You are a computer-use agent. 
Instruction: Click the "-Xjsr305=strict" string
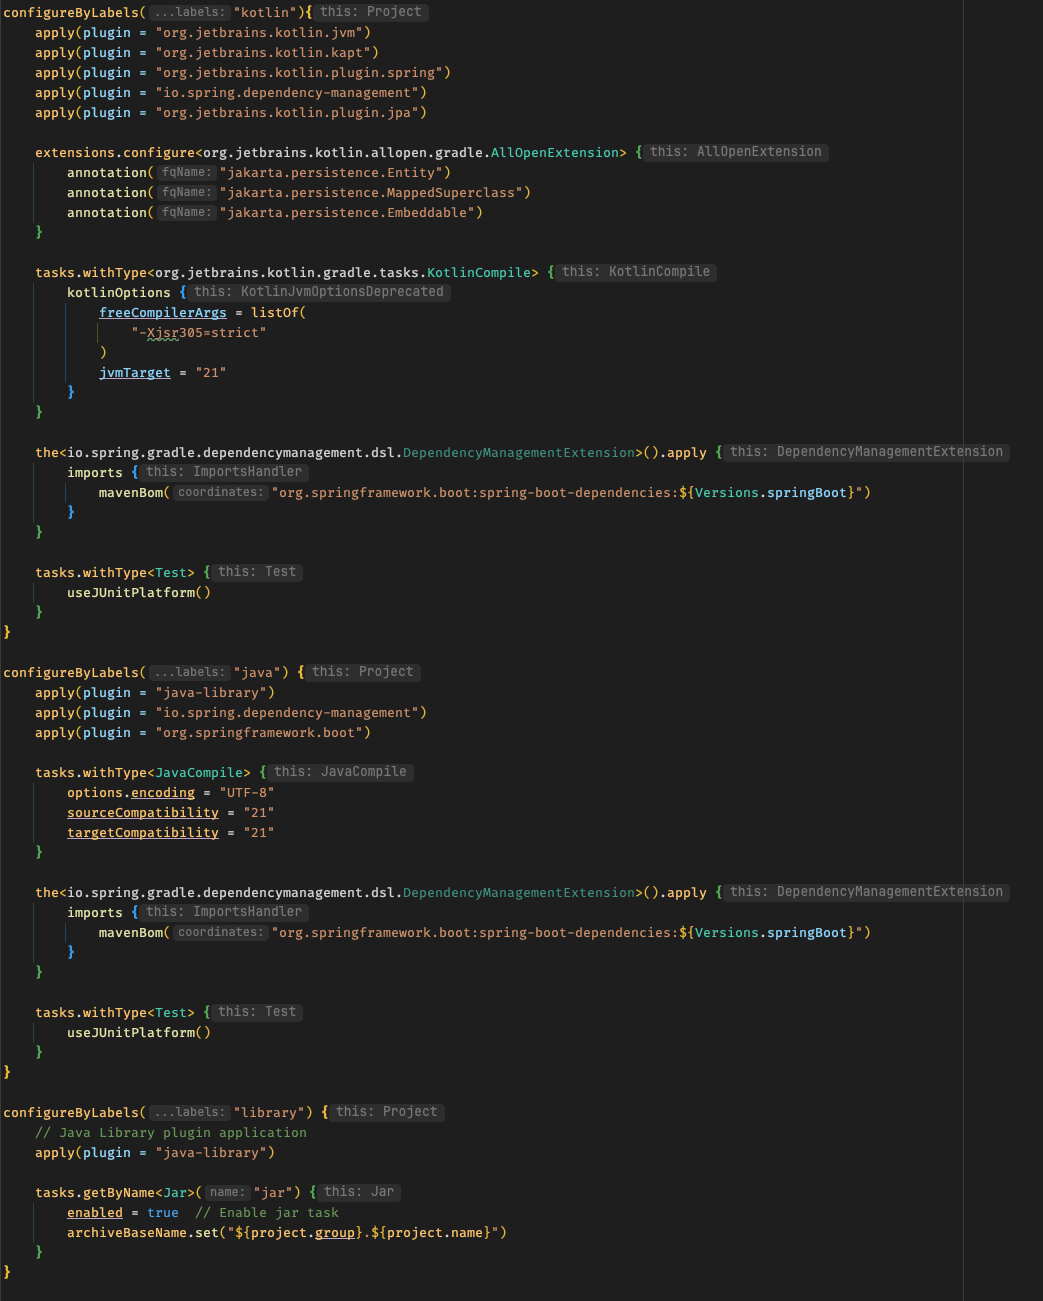tap(199, 332)
